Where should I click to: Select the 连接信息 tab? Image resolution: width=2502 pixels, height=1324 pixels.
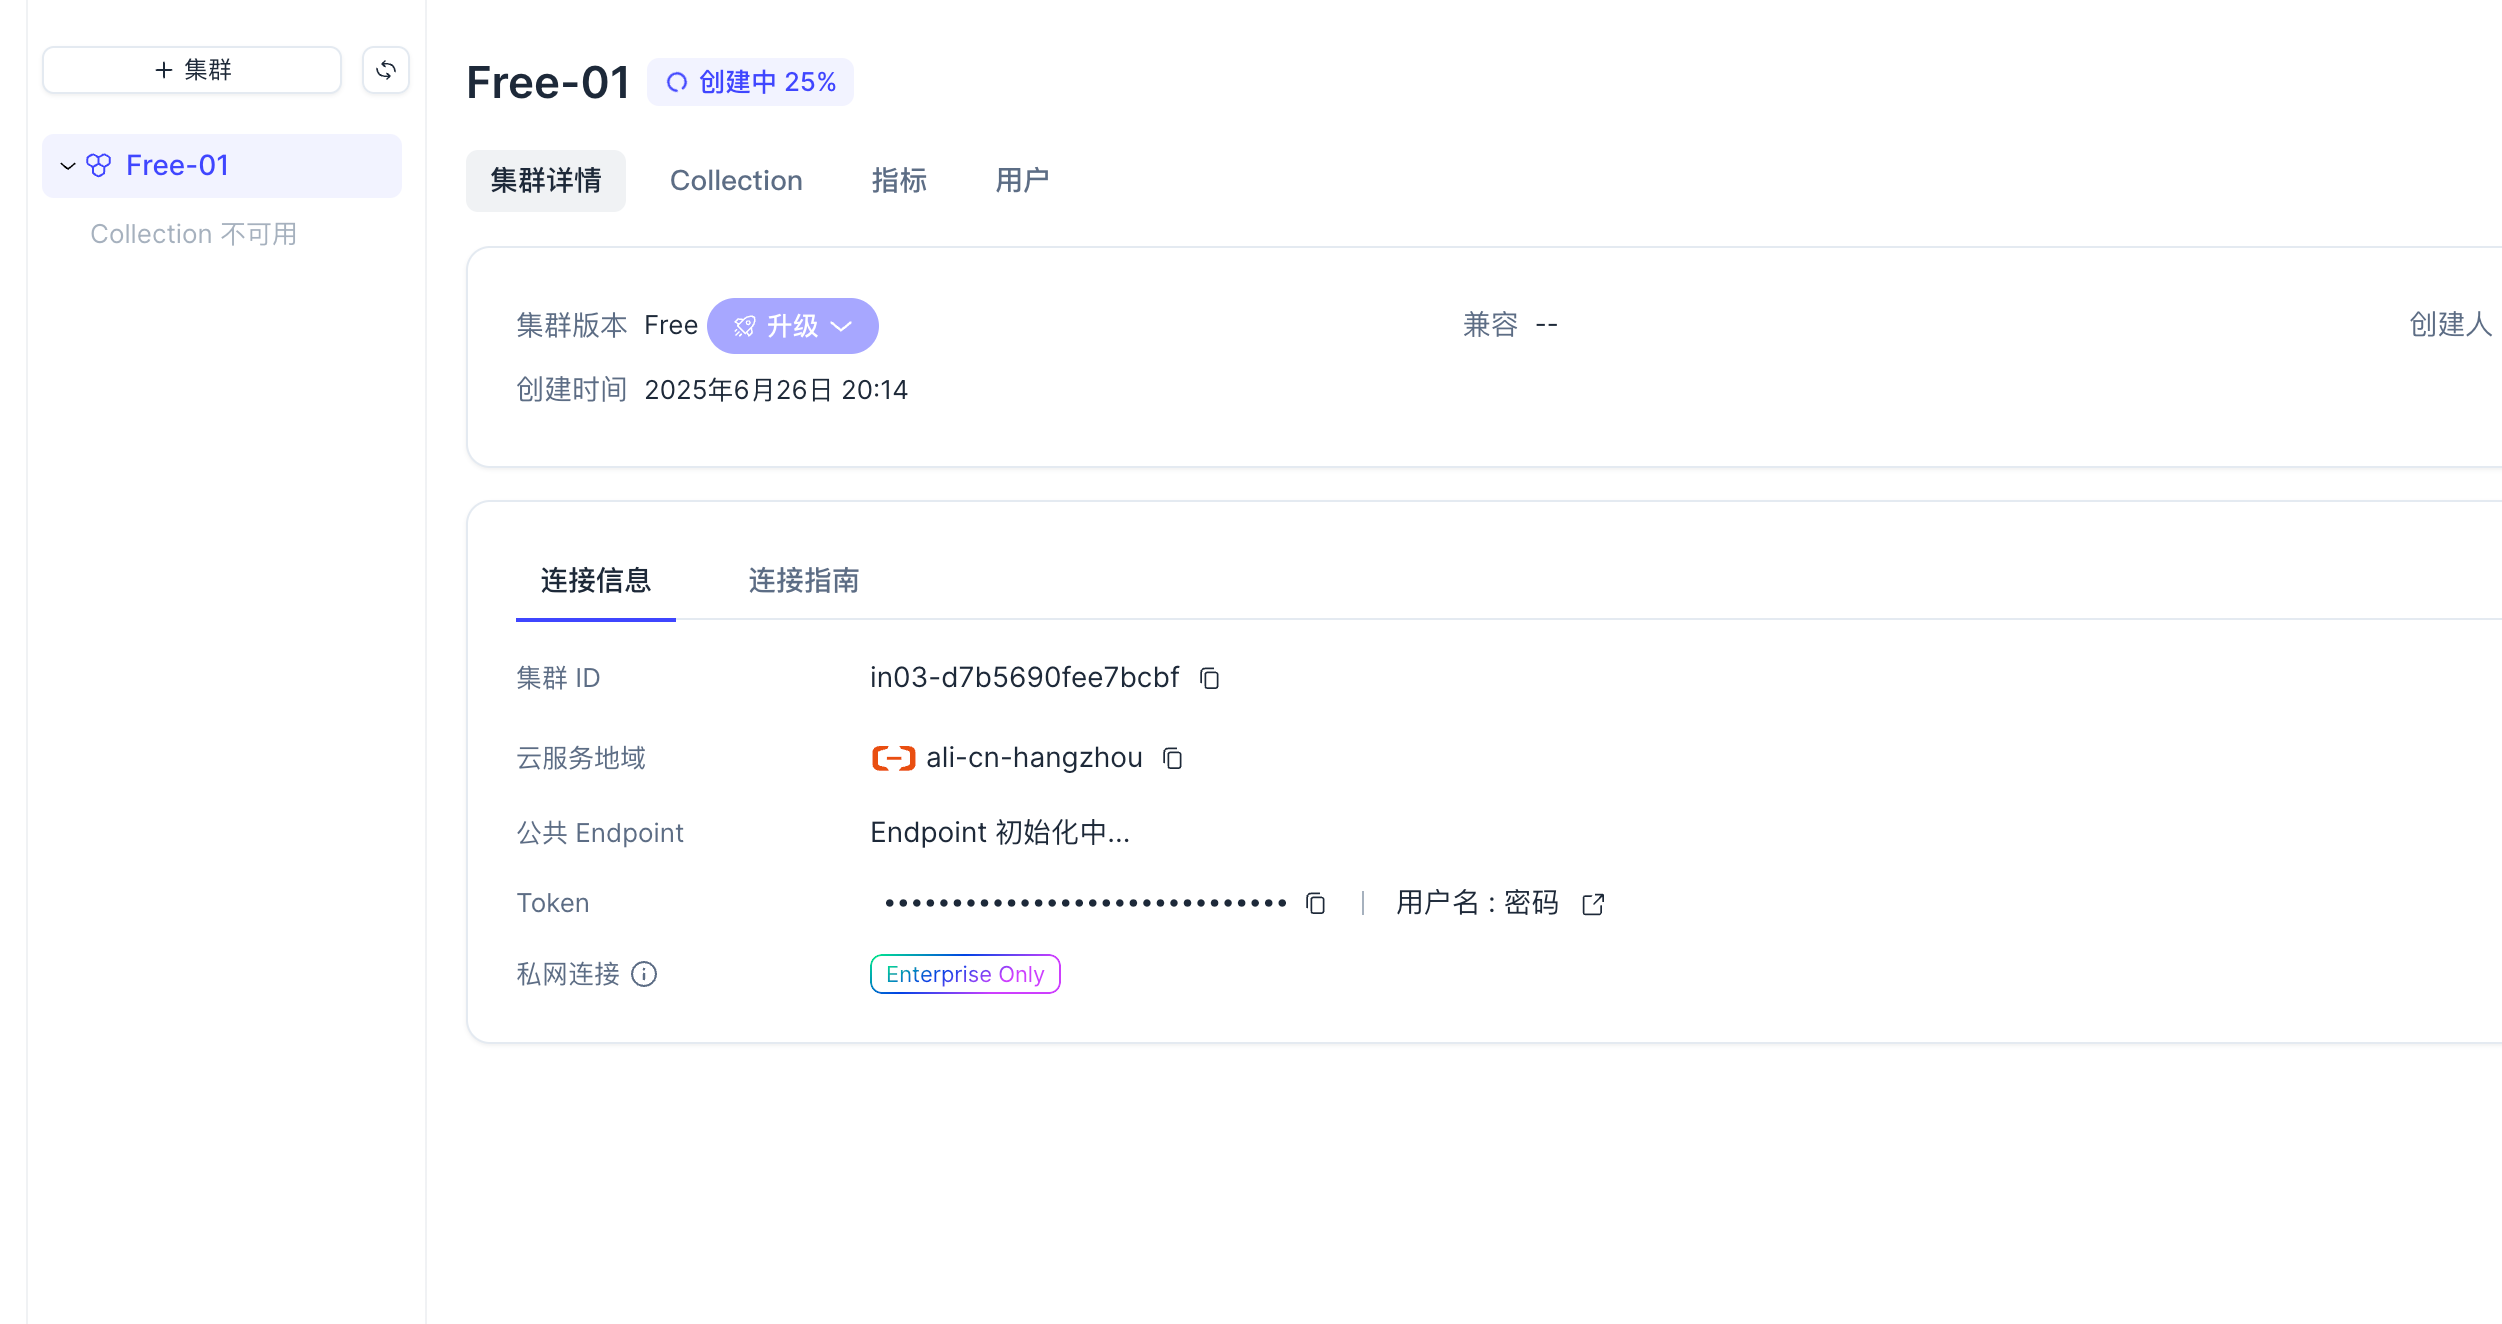(x=595, y=581)
